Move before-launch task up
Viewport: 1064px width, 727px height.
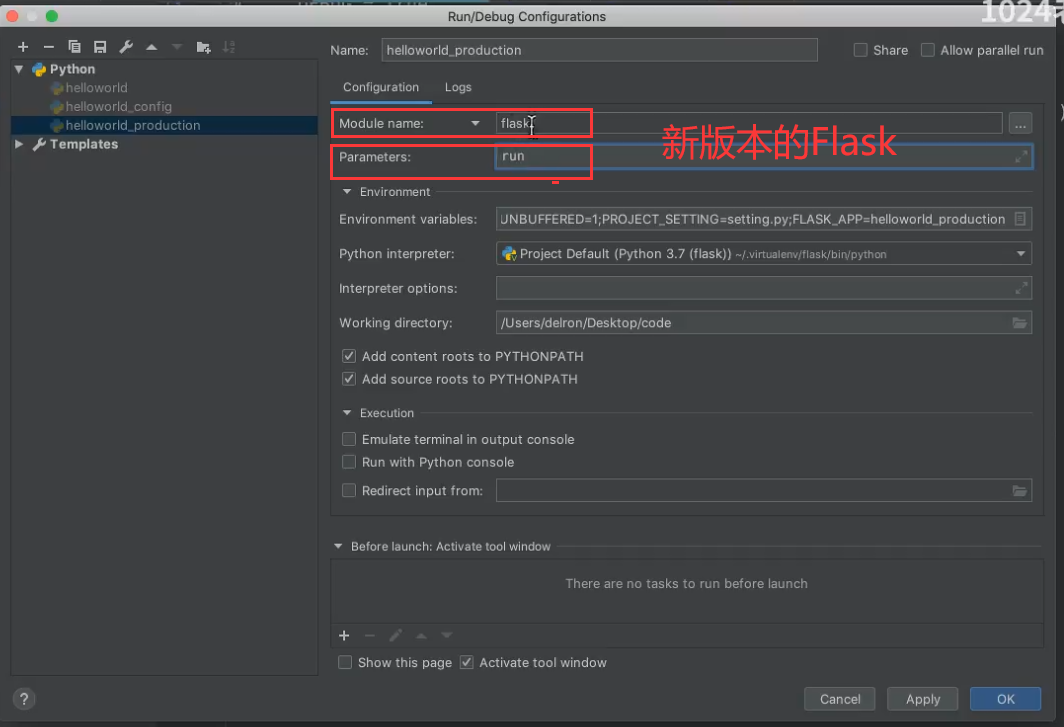click(x=421, y=635)
